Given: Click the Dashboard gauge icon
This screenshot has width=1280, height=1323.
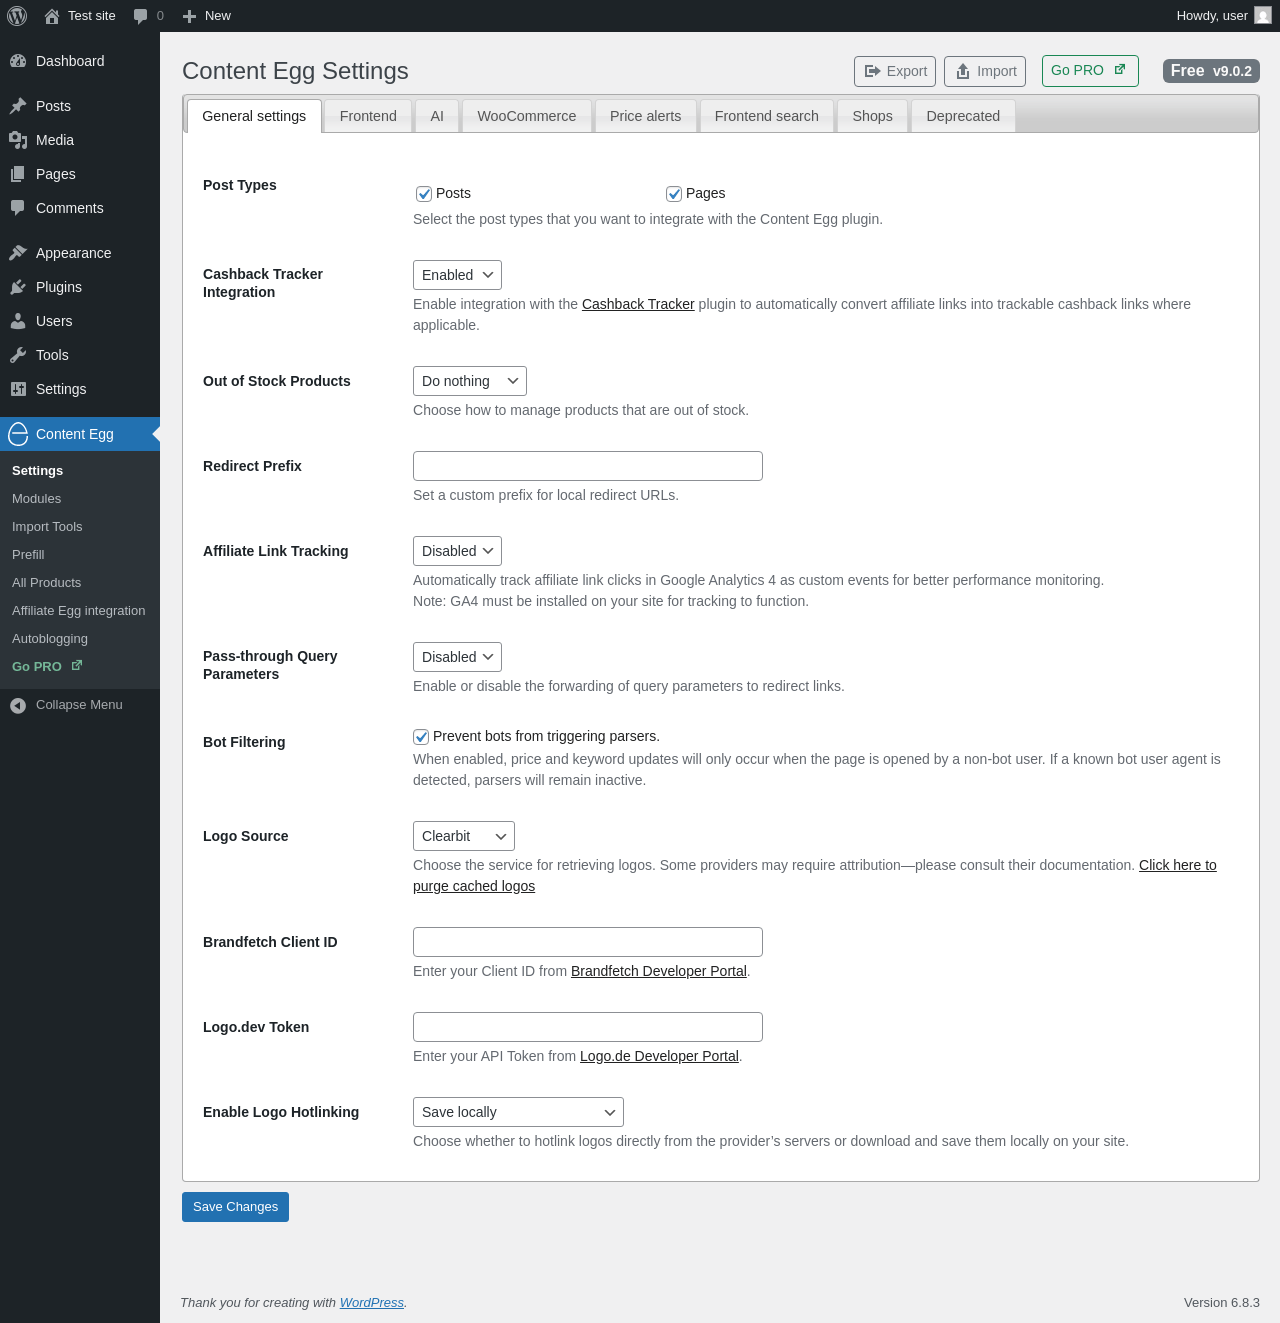Looking at the screenshot, I should click(18, 61).
